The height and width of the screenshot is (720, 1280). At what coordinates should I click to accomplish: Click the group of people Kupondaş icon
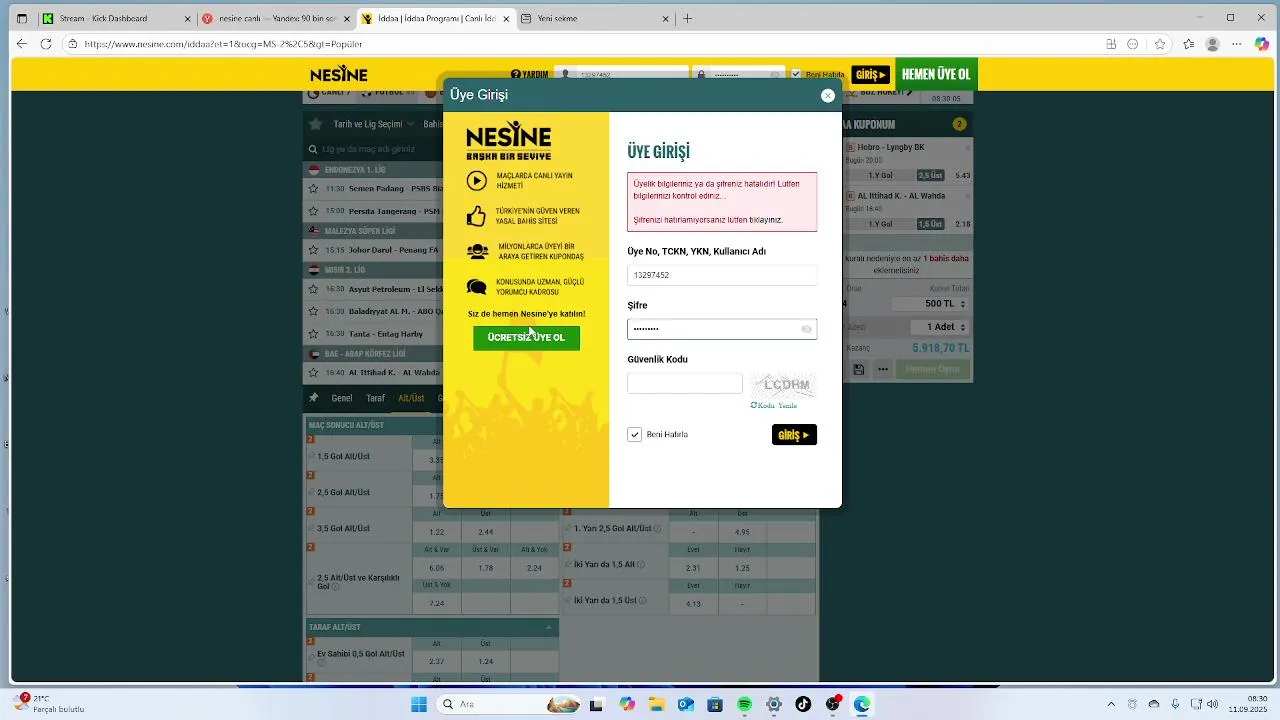[477, 252]
